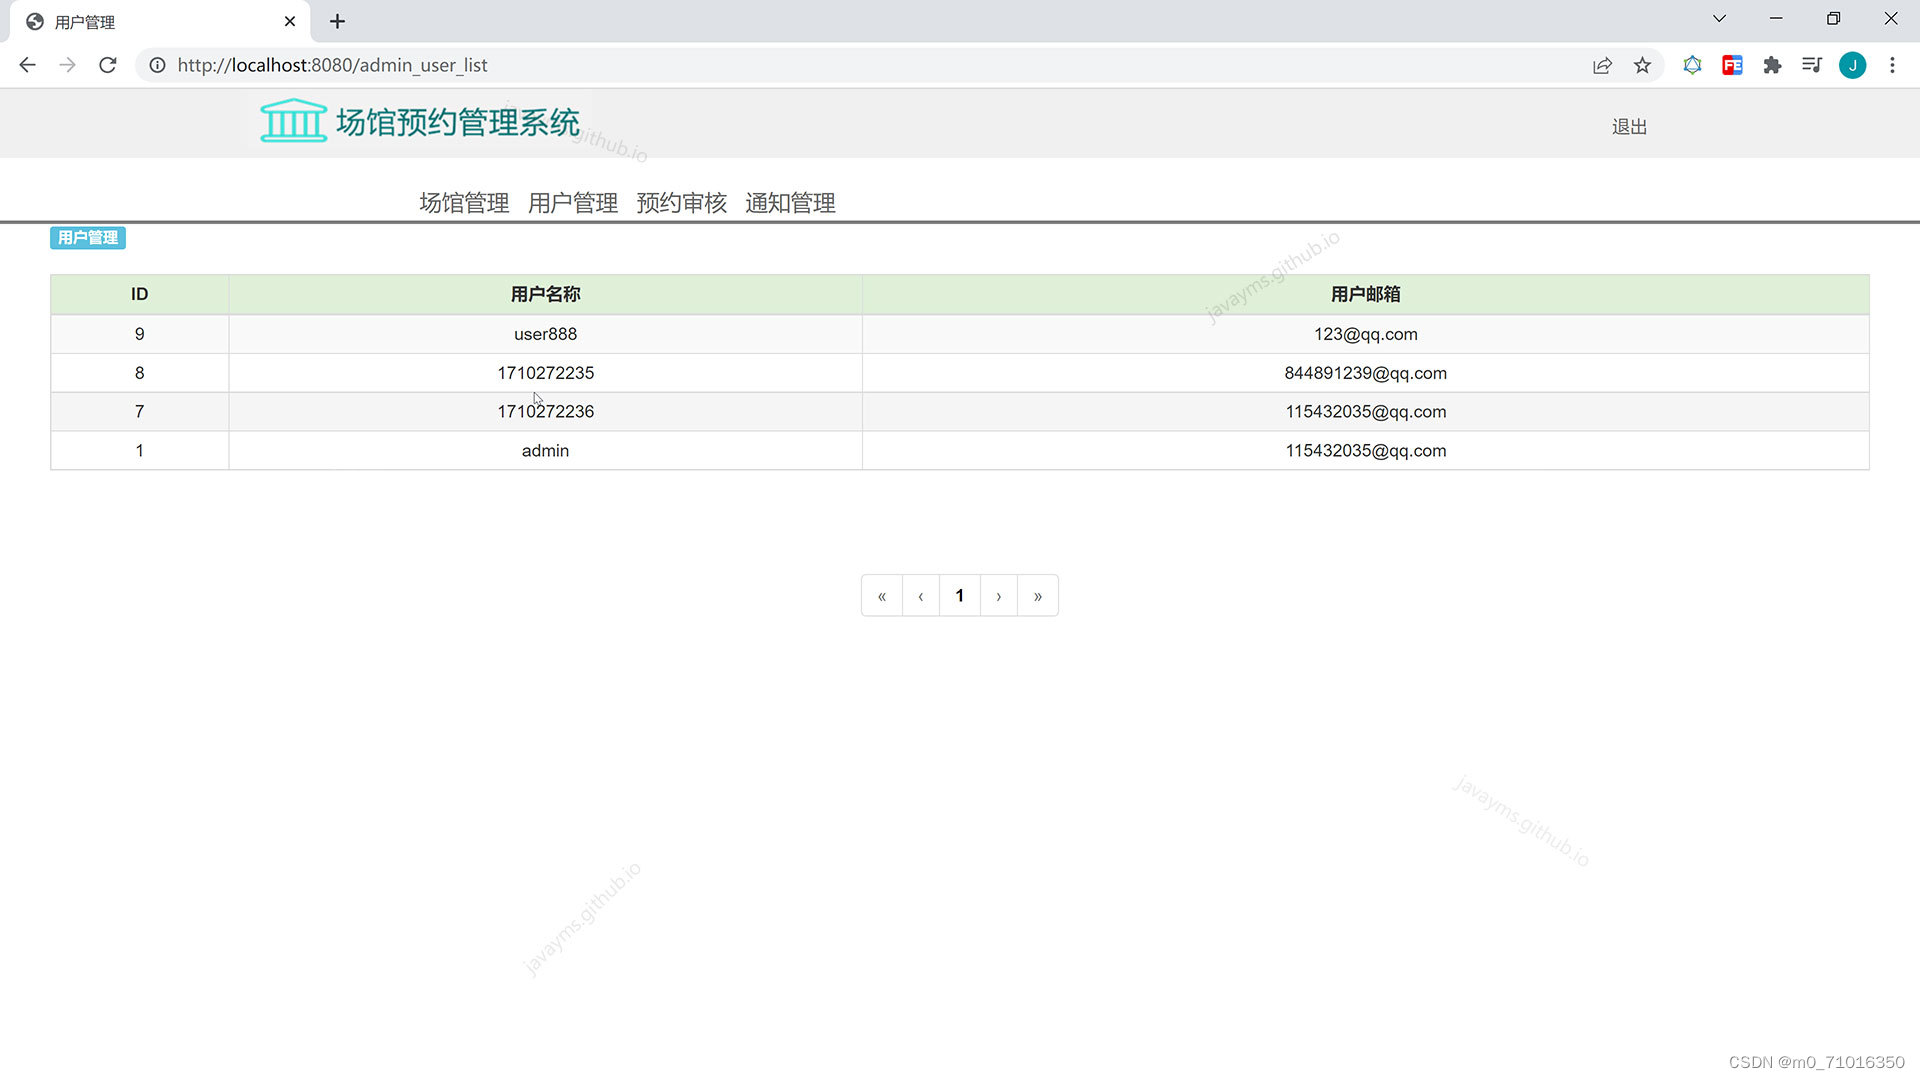This screenshot has height=1080, width=1920.
Task: Click the blue 用户管理 label badge
Action: (88, 238)
